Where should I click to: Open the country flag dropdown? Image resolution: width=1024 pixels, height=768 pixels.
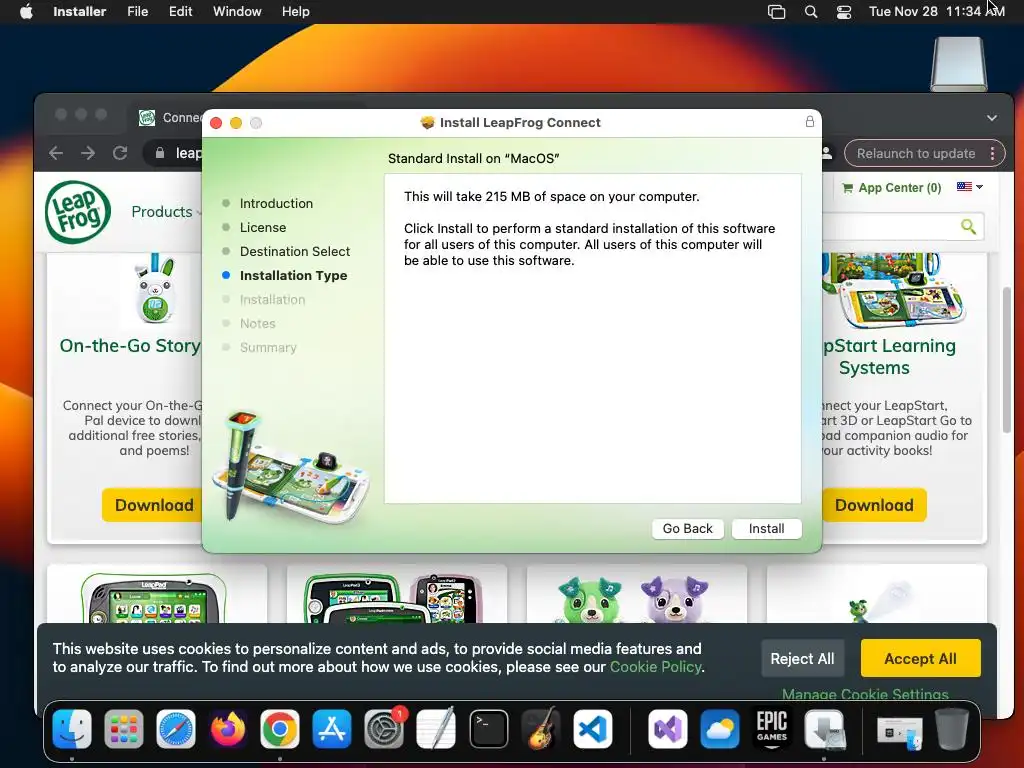[x=969, y=187]
